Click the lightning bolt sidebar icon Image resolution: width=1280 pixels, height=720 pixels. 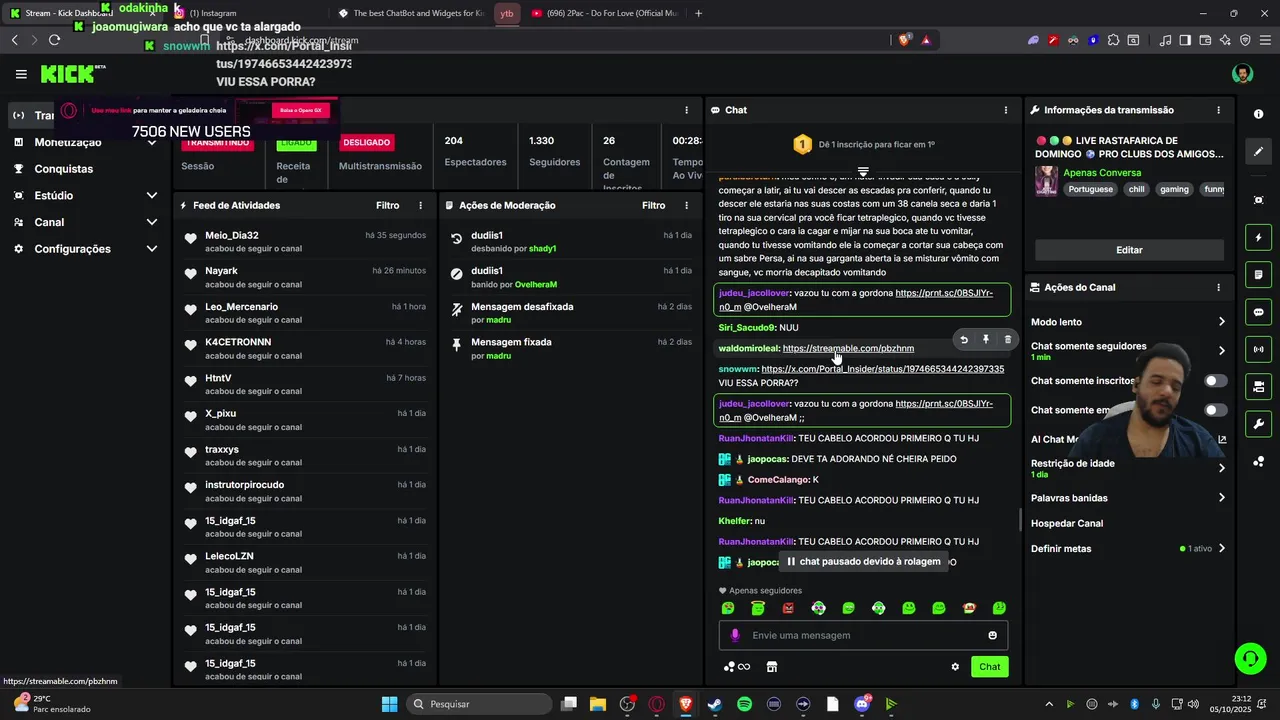point(1258,238)
